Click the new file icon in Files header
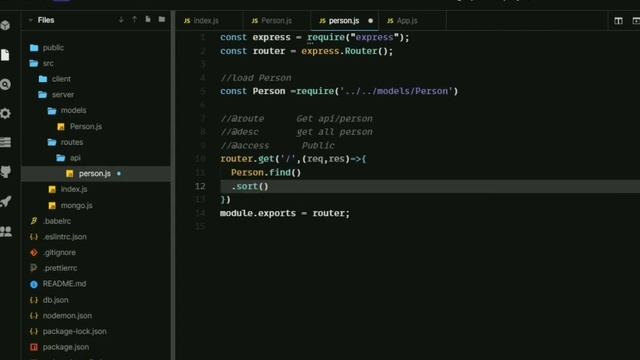The image size is (640, 360). tap(148, 19)
